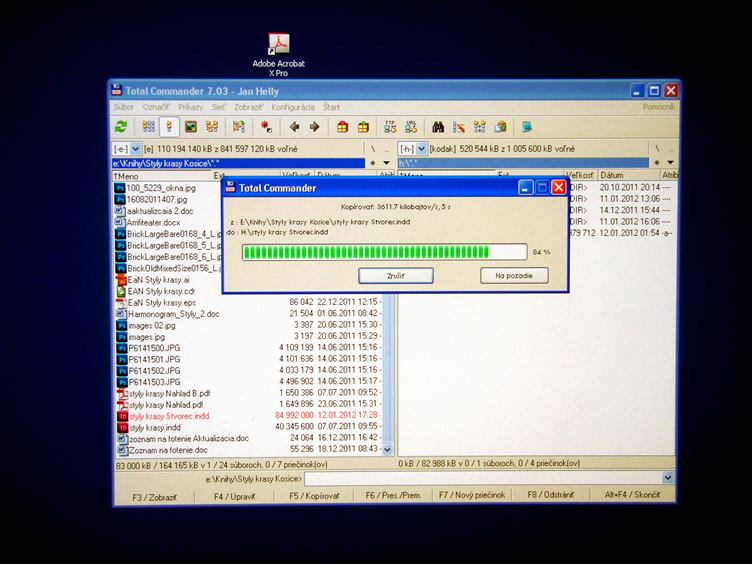
Task: Open synchronize directories toolbar icon
Action: 480,127
